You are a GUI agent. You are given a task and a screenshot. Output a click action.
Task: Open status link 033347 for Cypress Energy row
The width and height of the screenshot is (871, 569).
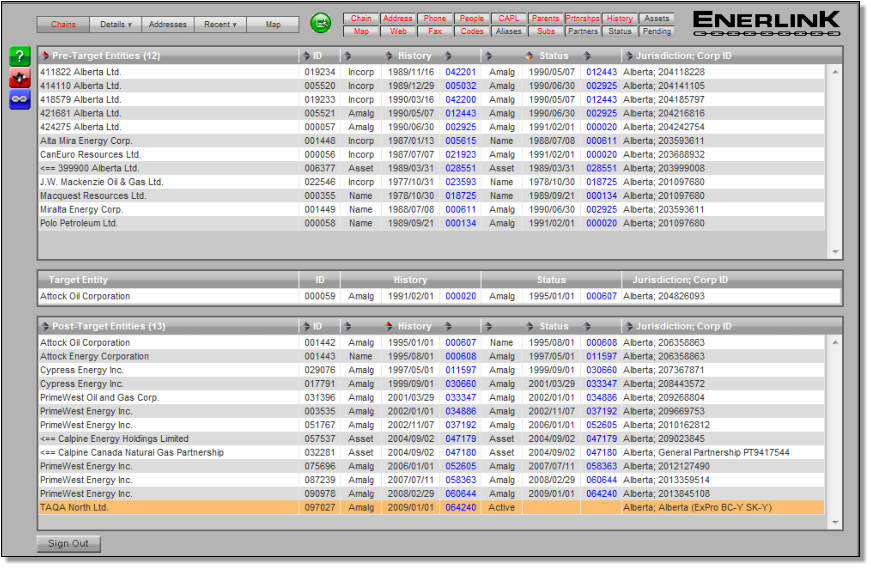(602, 384)
